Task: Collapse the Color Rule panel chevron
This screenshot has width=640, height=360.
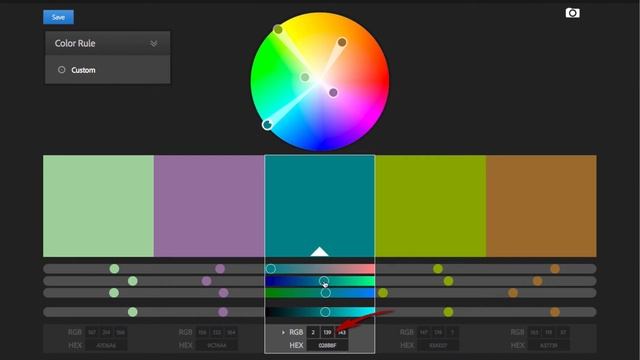Action: coord(154,43)
